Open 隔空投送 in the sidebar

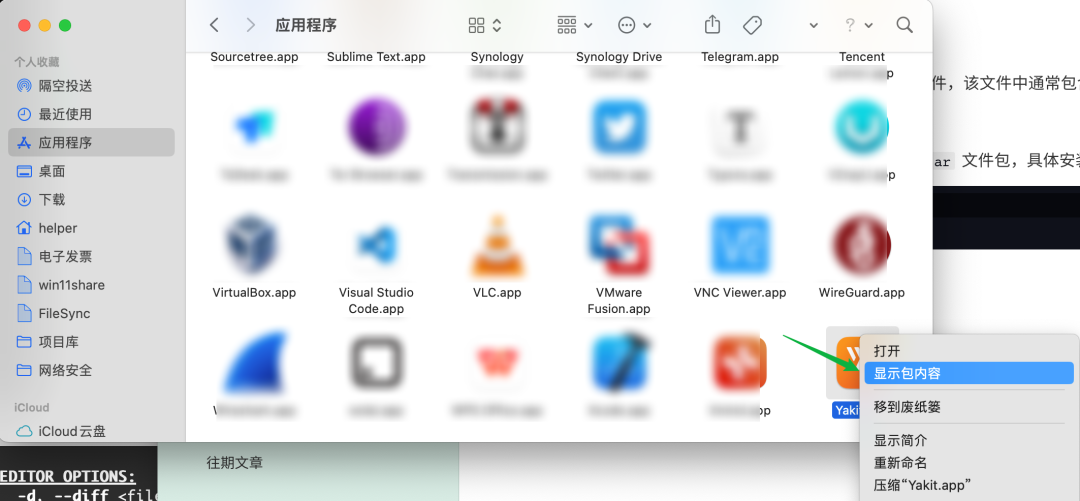[x=92, y=86]
